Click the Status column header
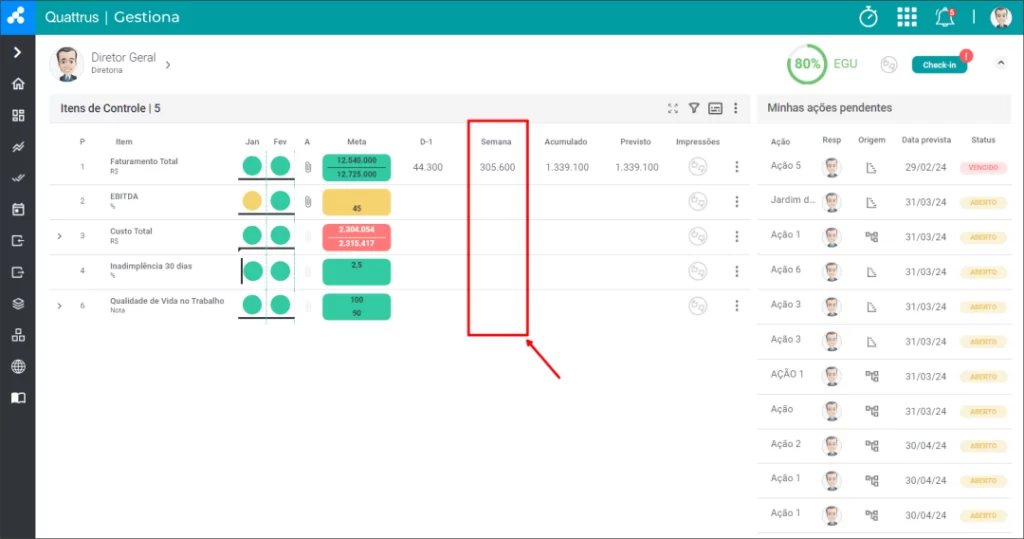Screen dimensions: 1024x539 point(983,140)
